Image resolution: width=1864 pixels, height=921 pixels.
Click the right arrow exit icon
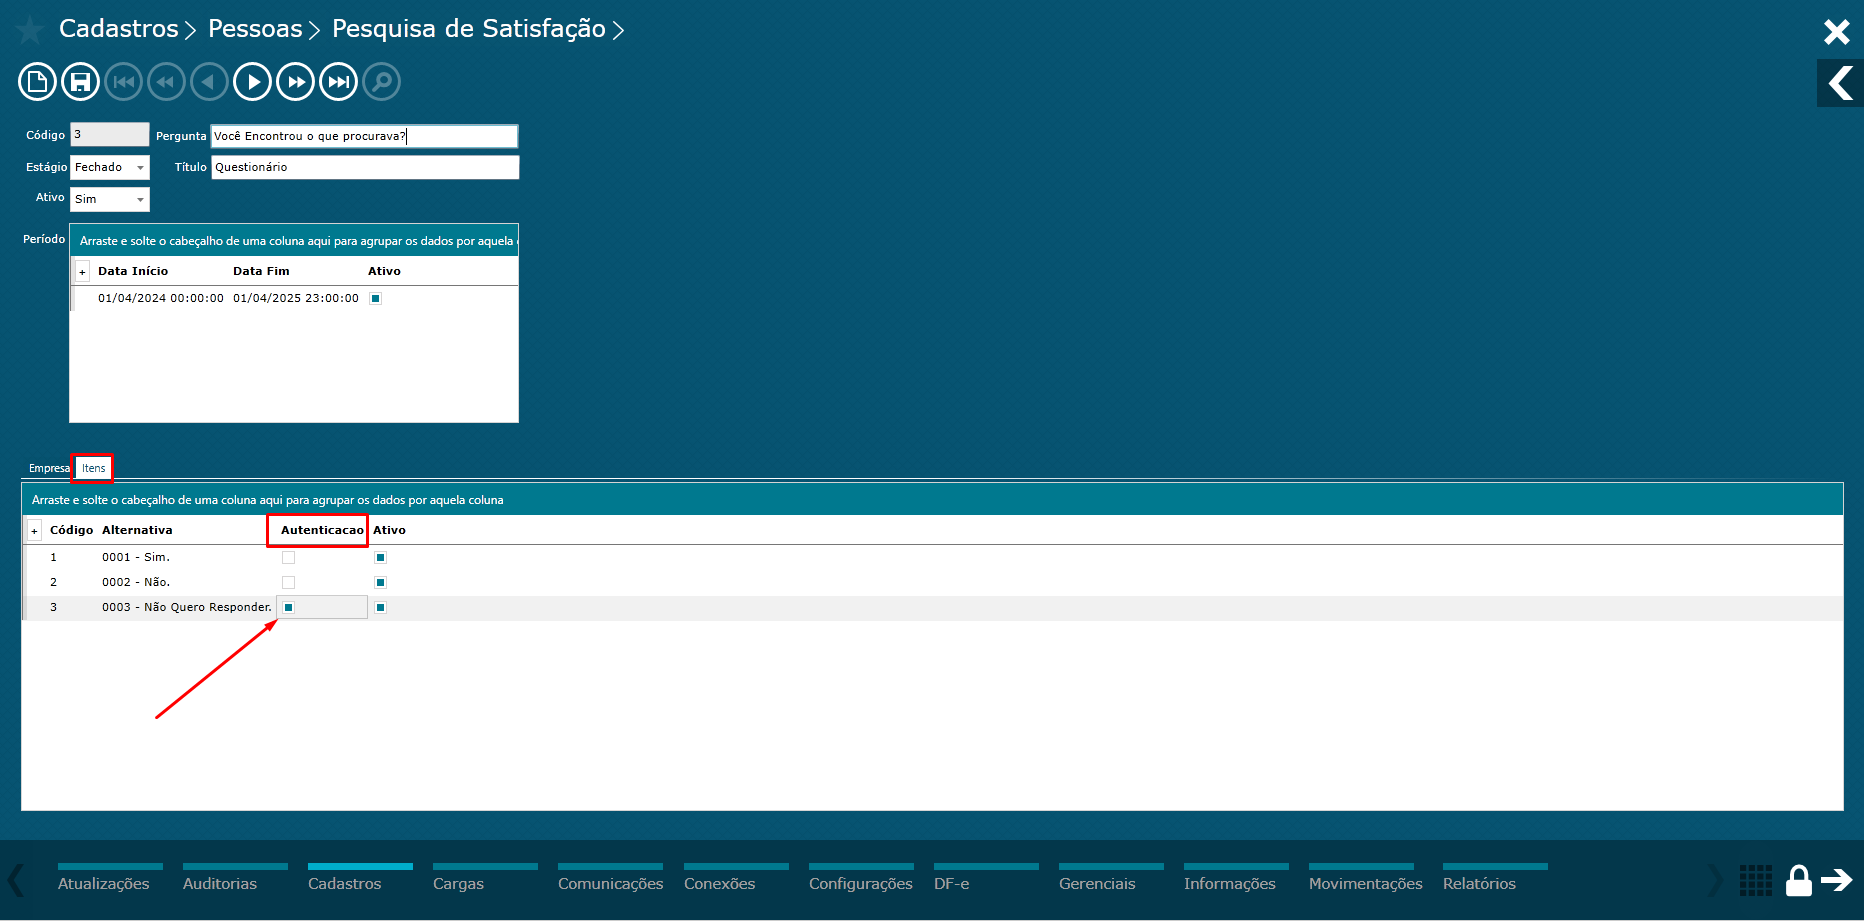pos(1836,880)
